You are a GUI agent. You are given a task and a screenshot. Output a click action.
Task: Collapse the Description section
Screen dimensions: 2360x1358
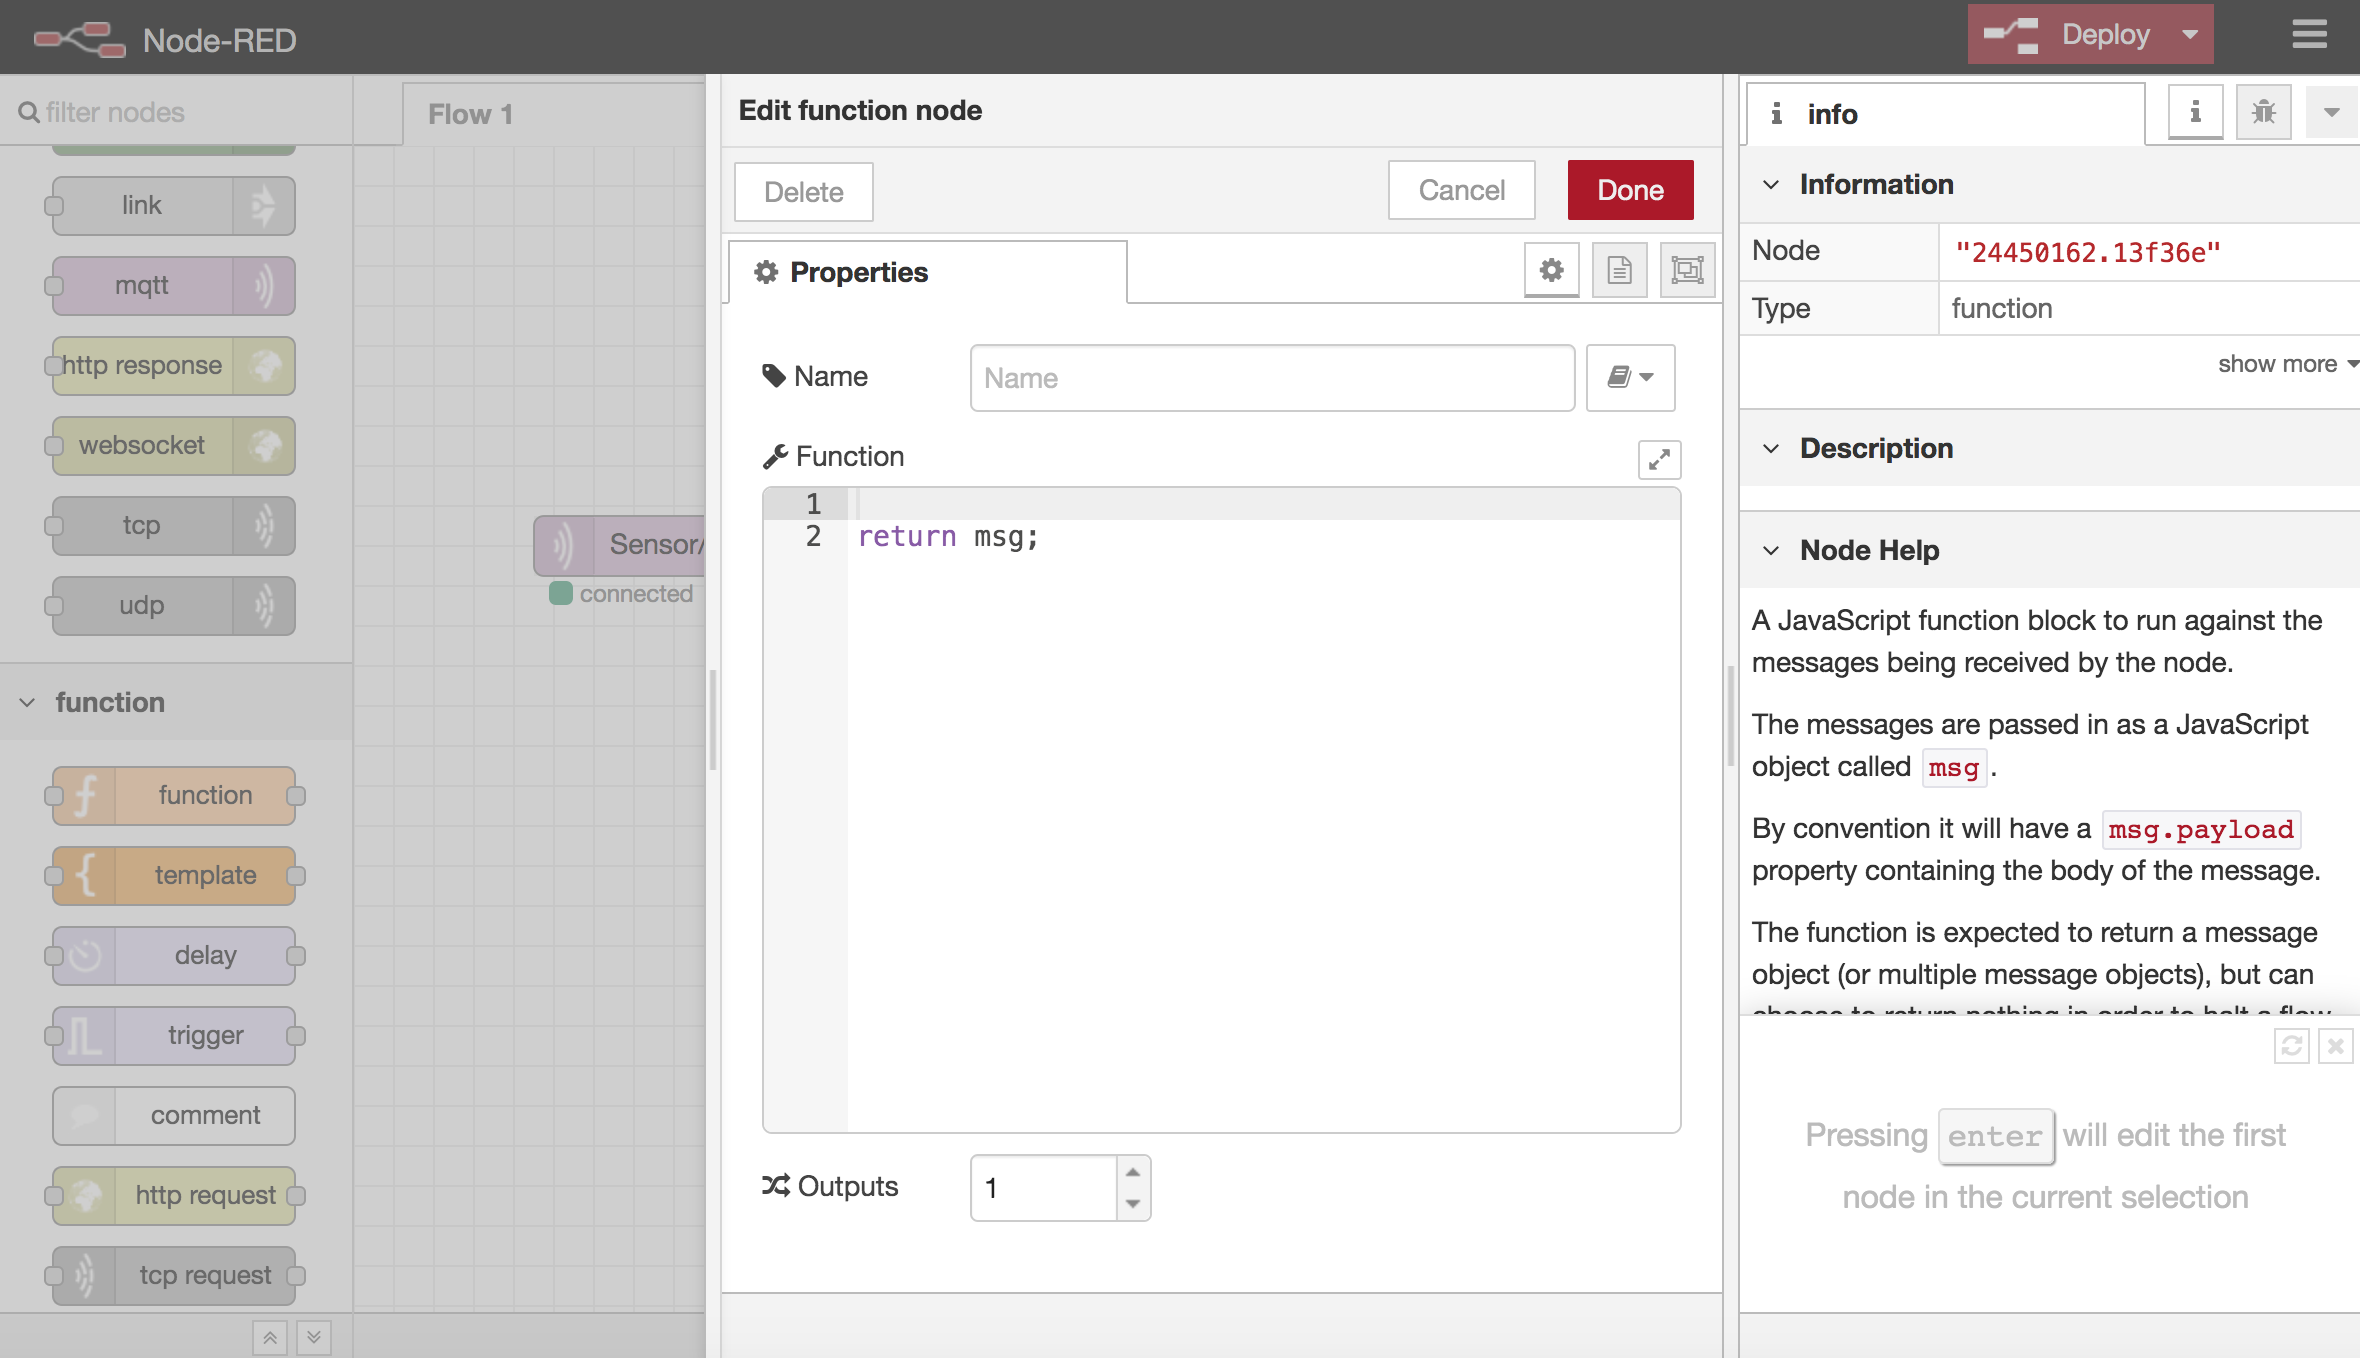click(x=2049, y=448)
